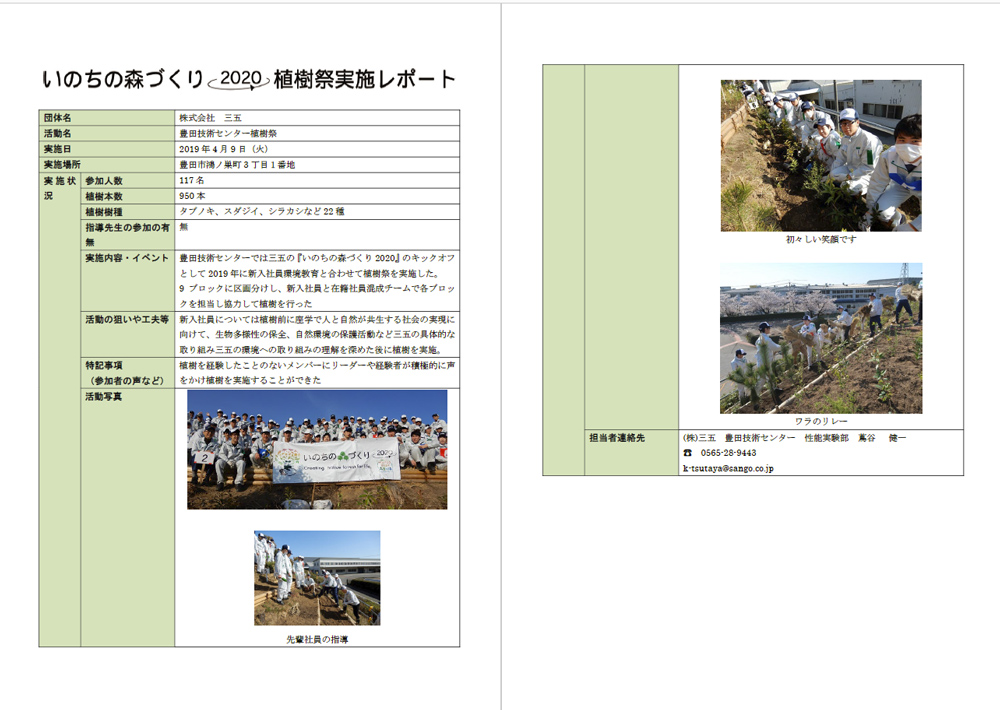1000x710 pixels.
Task: Click the 950本 tree count value
Action: (x=192, y=197)
